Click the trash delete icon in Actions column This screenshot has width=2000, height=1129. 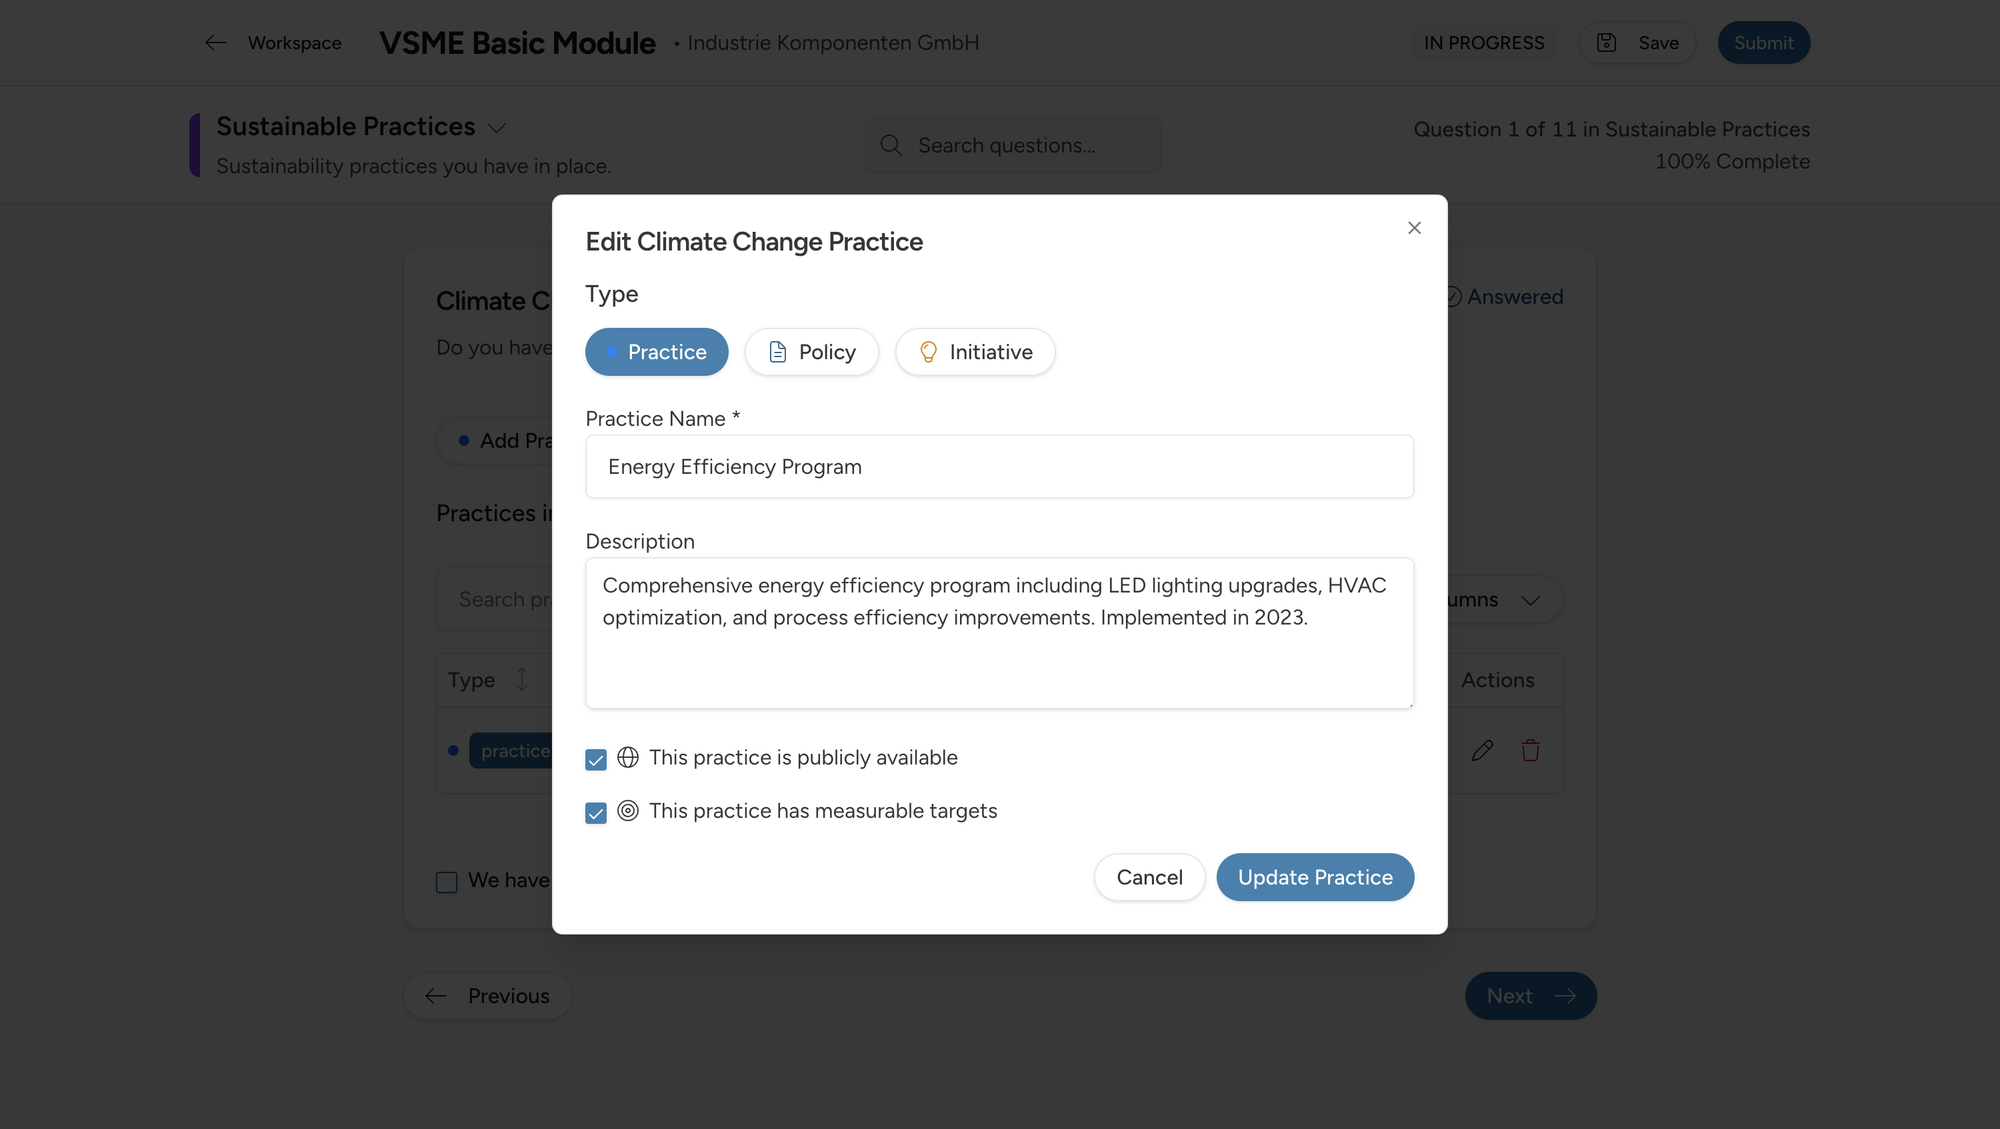pyautogui.click(x=1530, y=750)
